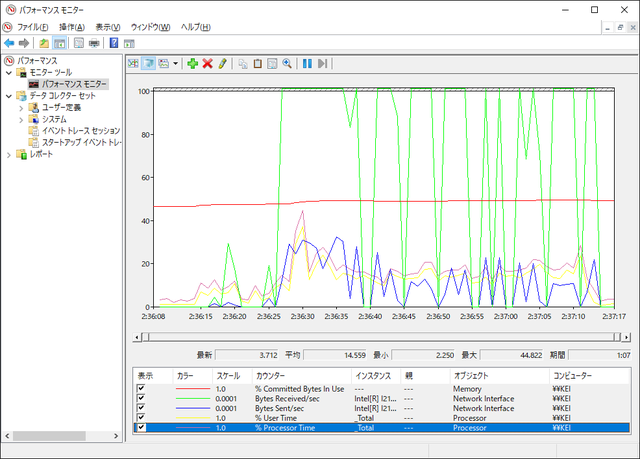The width and height of the screenshot is (640, 459).
Task: Select the View Log Data icon
Action: [149, 64]
